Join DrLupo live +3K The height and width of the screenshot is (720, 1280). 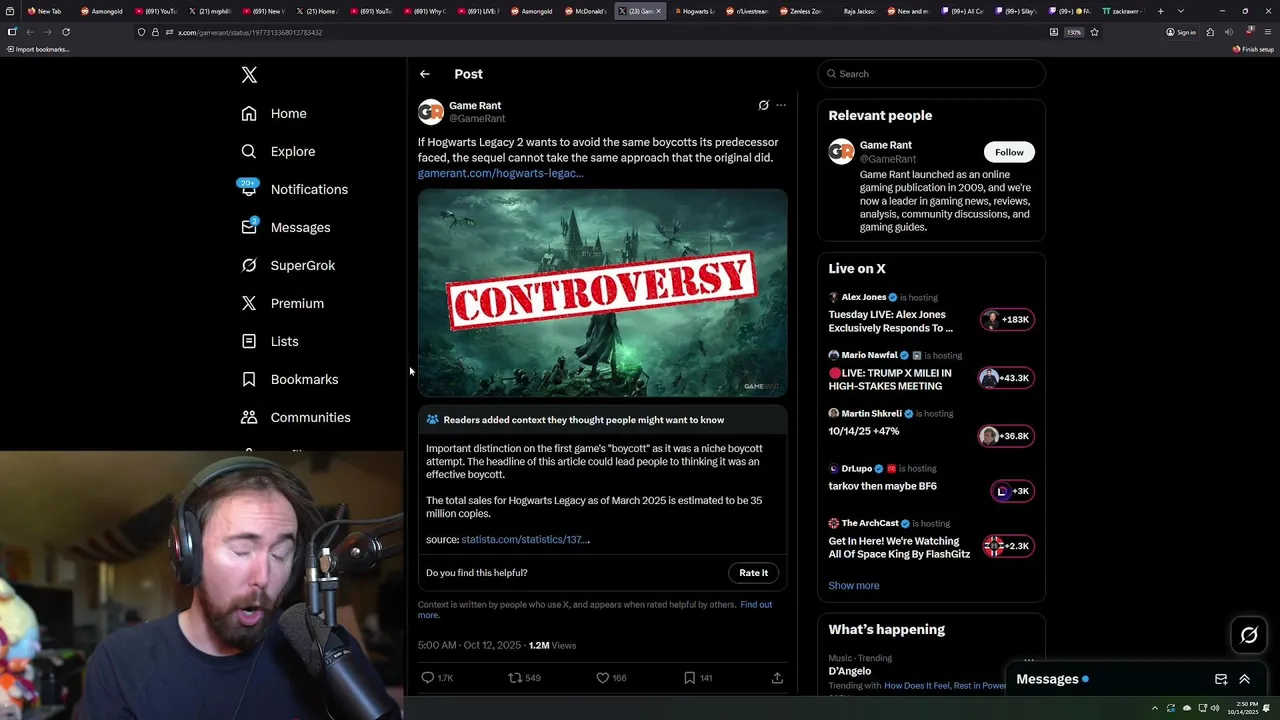pos(1012,491)
